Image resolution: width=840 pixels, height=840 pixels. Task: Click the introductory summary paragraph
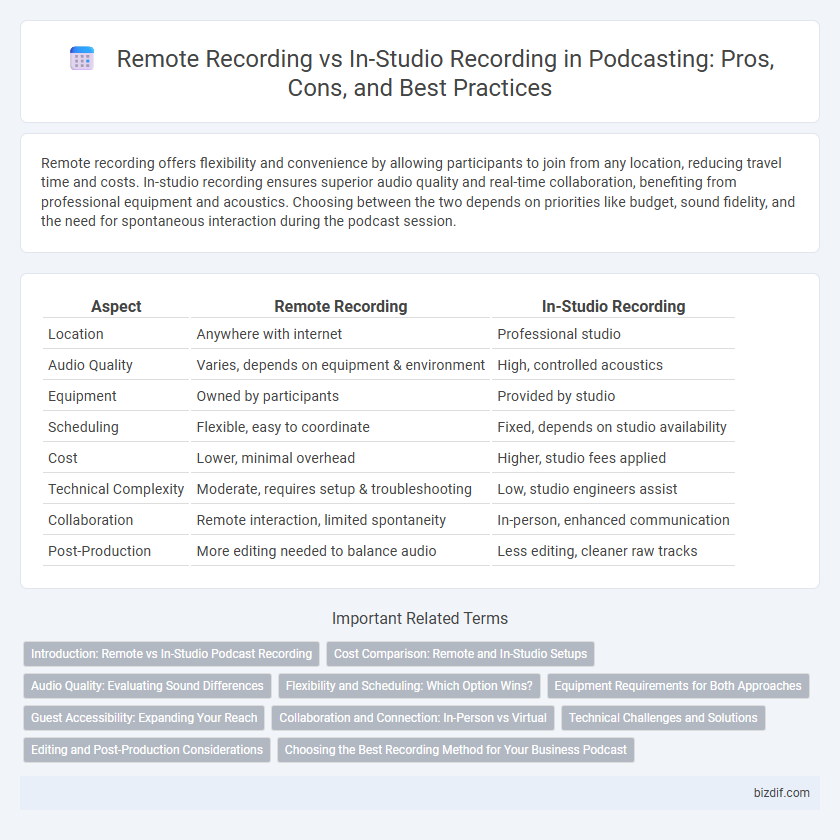point(418,192)
